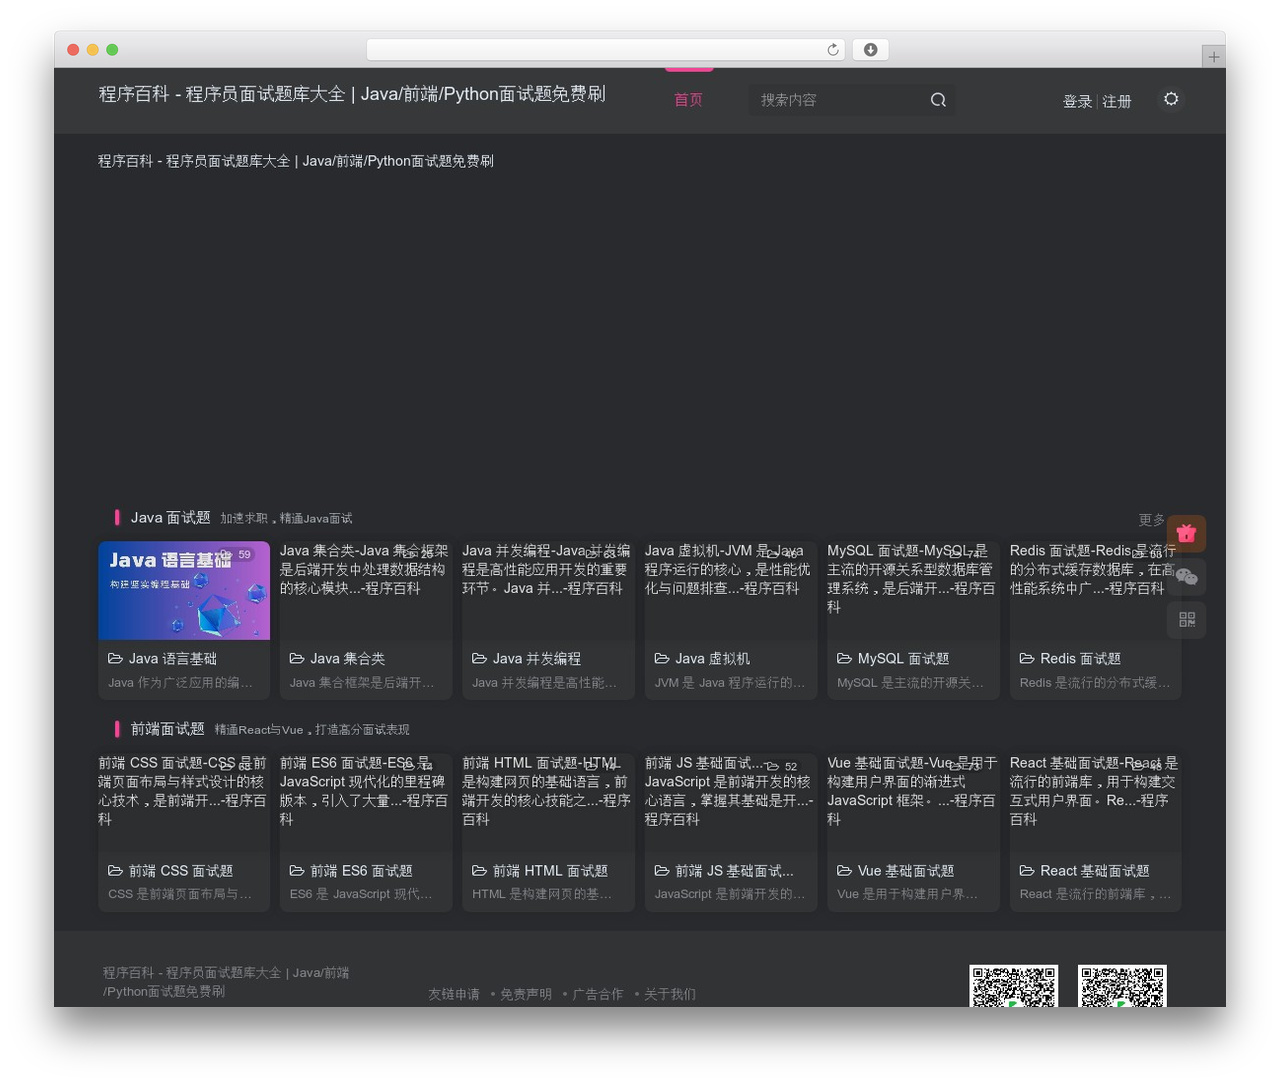1280x1084 pixels.
Task: Click folder icon beside MySQL 面试题
Action: pos(844,658)
